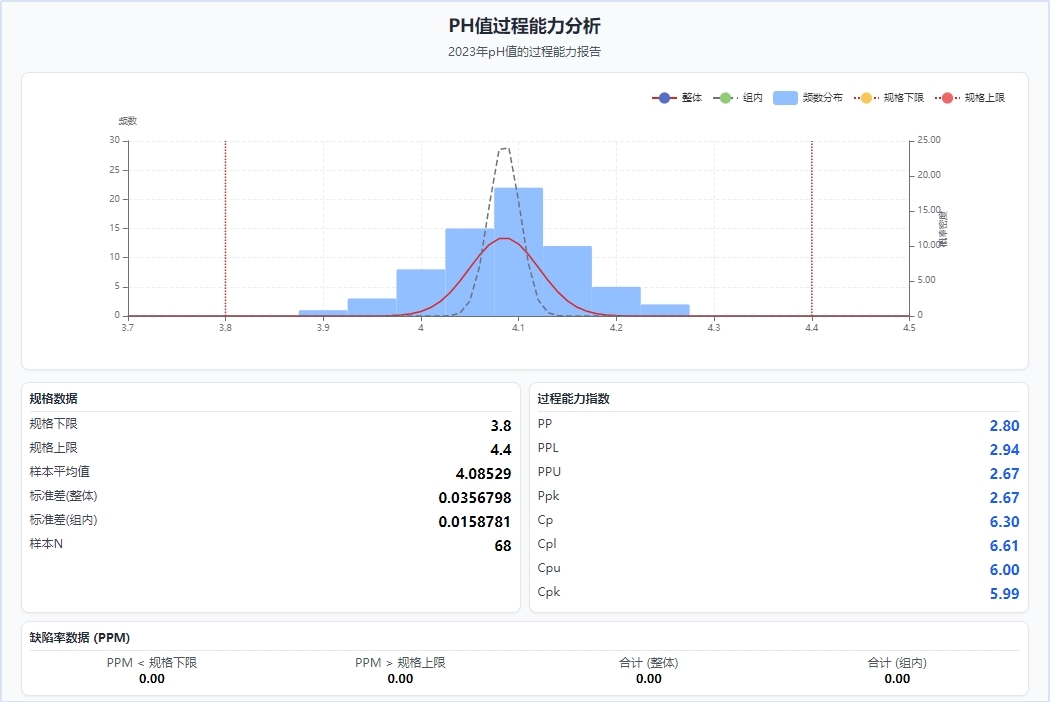1050x702 pixels.
Task: Click the yellow 规格下限 legend marker
Action: [x=867, y=98]
